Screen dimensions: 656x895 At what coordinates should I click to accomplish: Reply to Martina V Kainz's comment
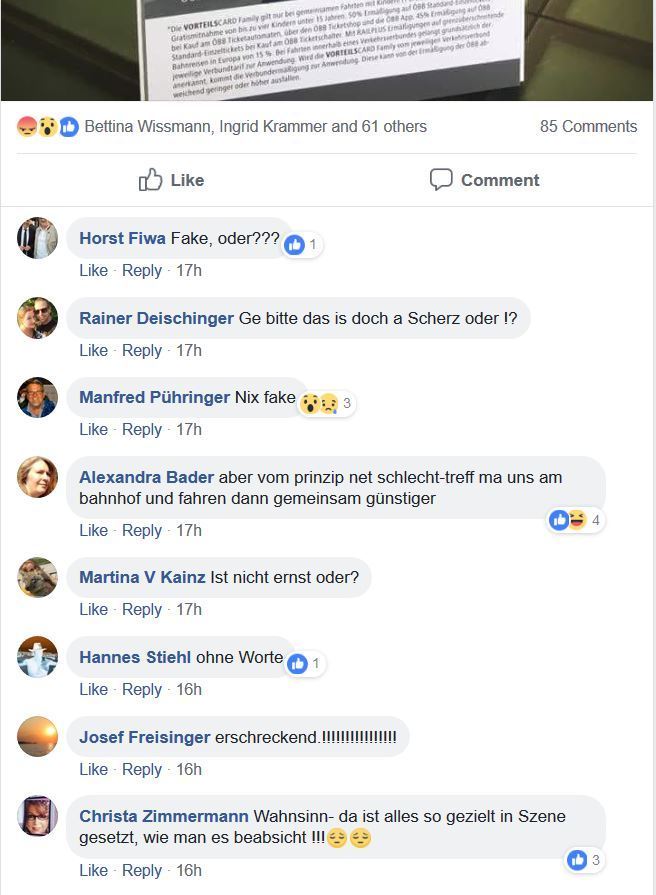pyautogui.click(x=142, y=609)
